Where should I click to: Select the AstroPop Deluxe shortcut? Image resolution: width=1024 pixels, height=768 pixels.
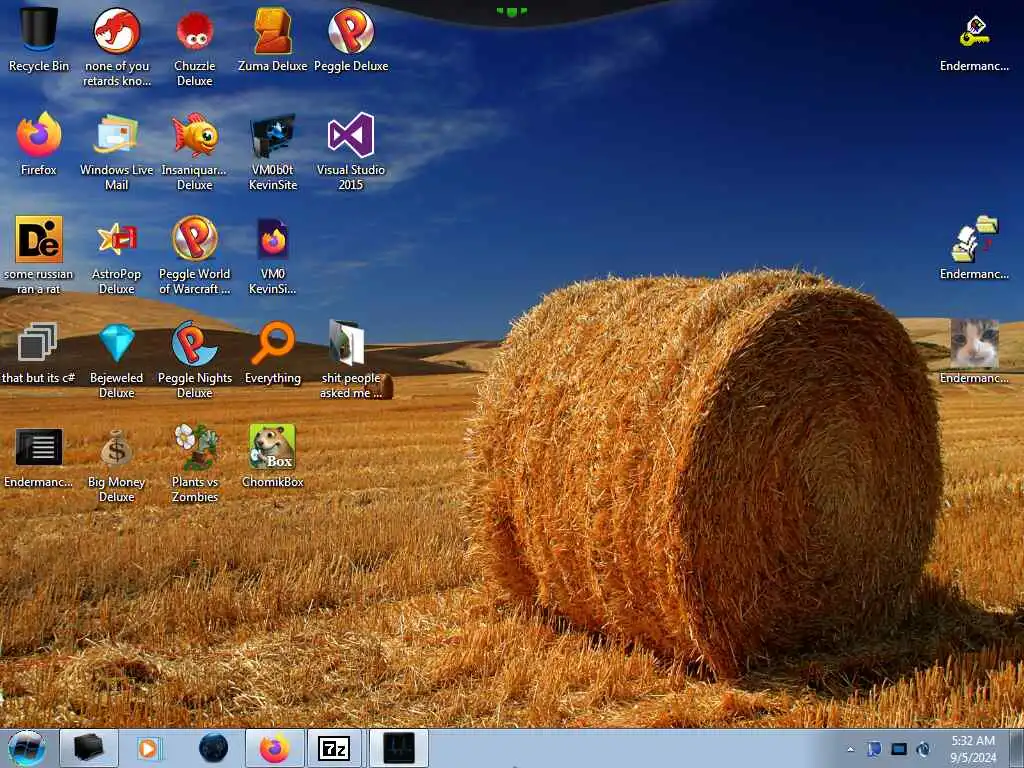(x=117, y=255)
